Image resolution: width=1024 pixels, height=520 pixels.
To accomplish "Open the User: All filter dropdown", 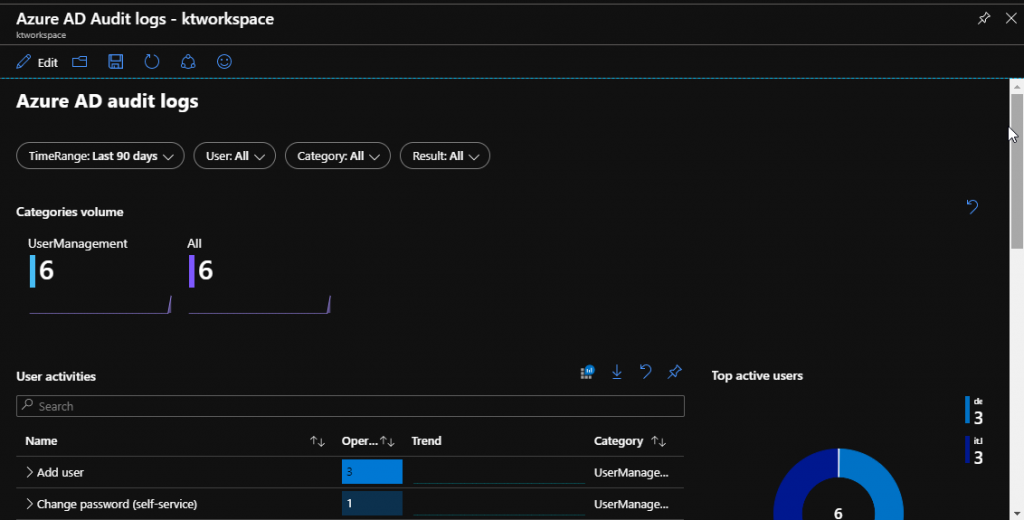I will point(234,156).
